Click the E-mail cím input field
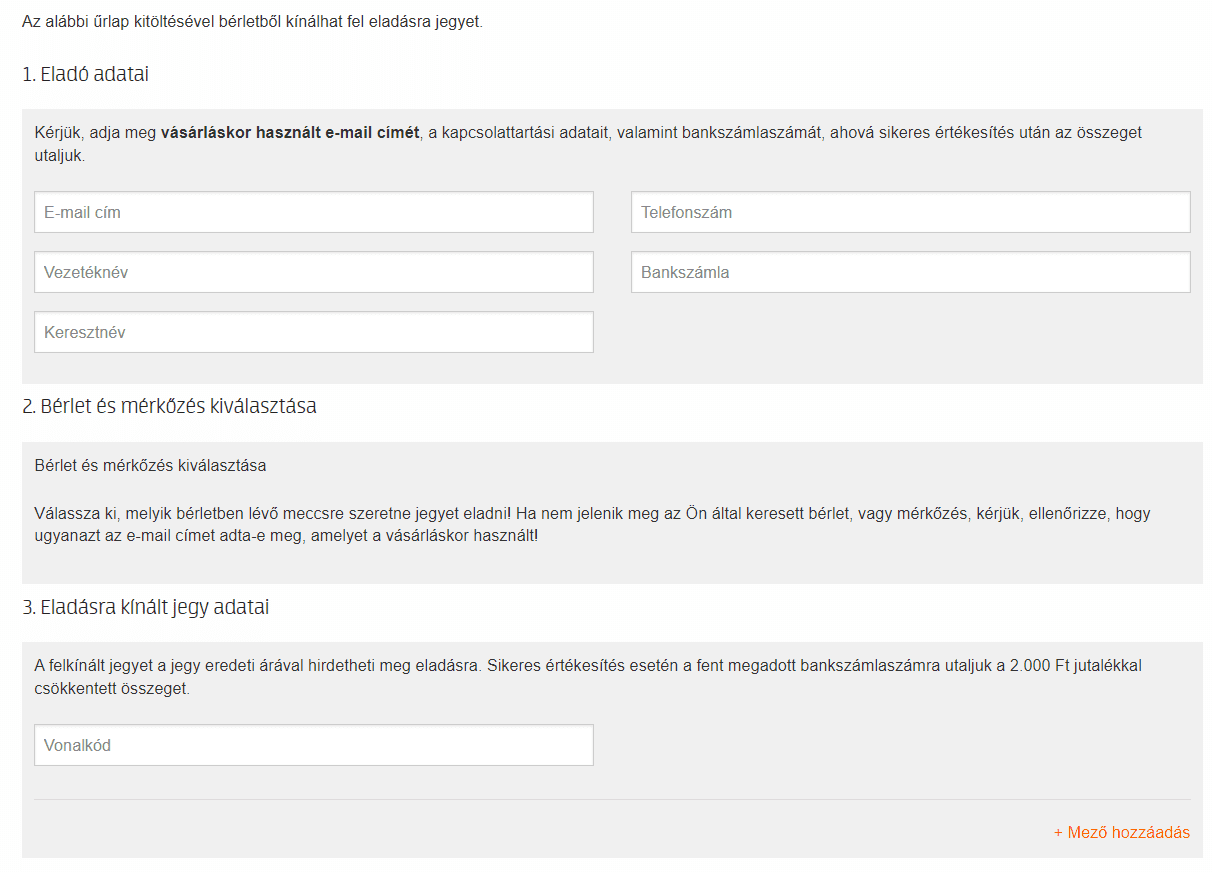 click(x=313, y=212)
